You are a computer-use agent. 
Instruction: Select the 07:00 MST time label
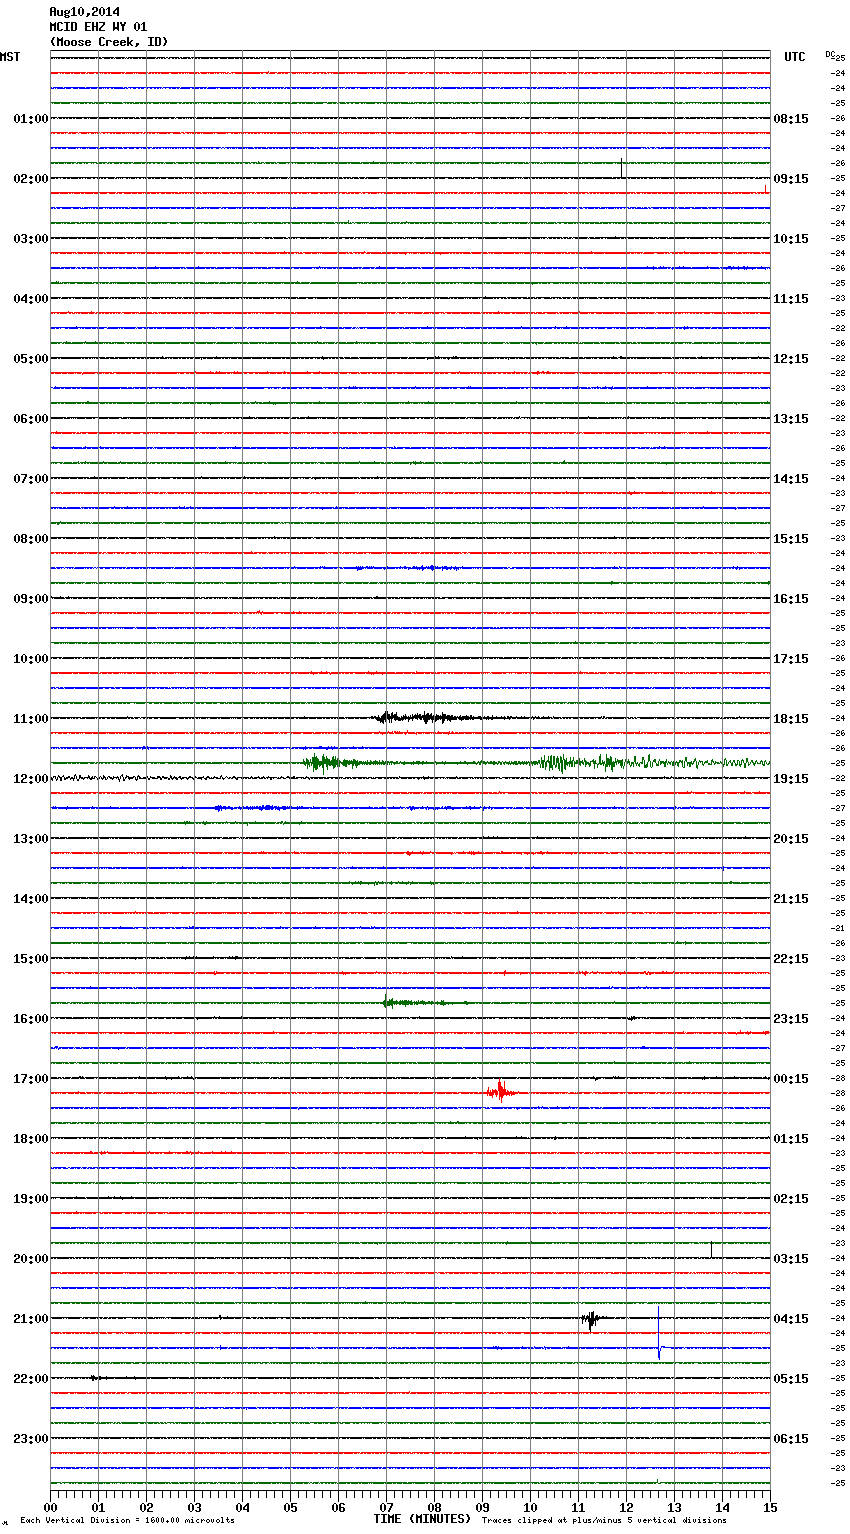[x=30, y=479]
